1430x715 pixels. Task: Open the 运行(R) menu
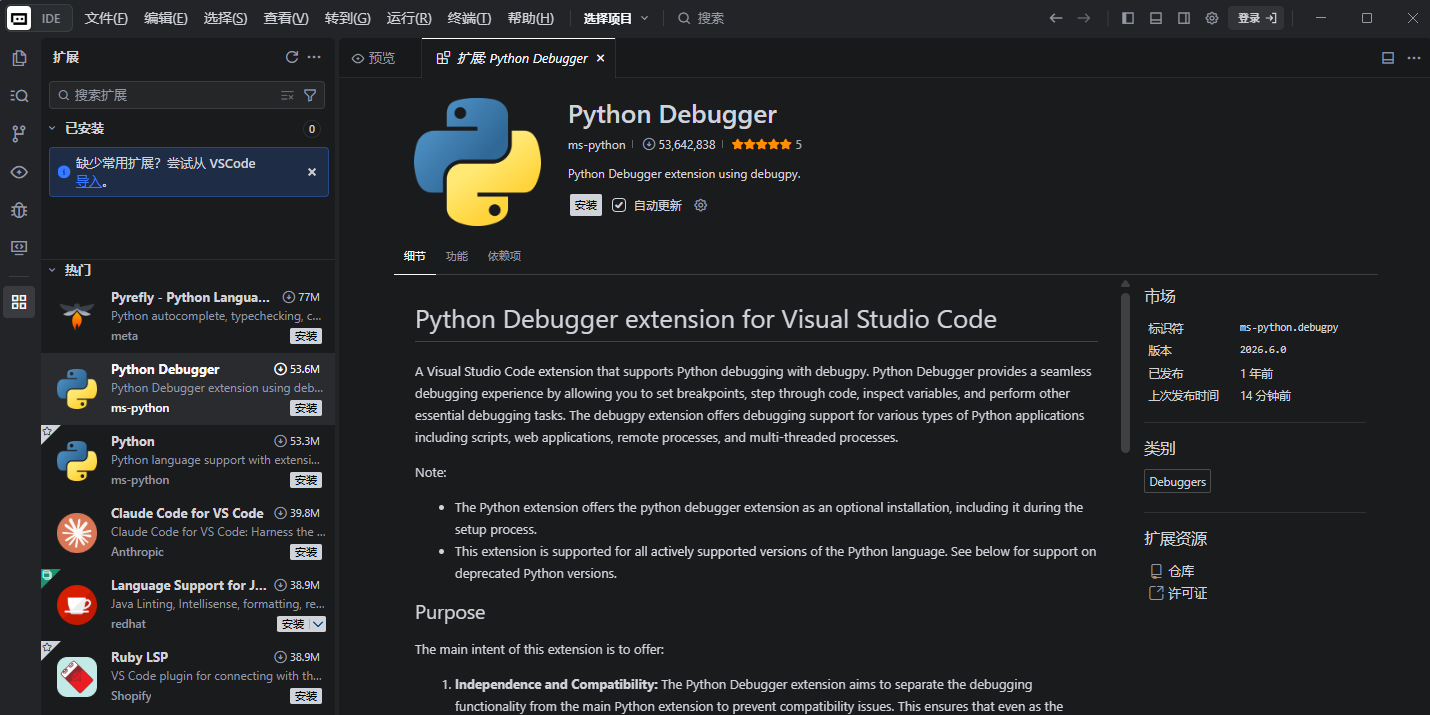point(409,18)
